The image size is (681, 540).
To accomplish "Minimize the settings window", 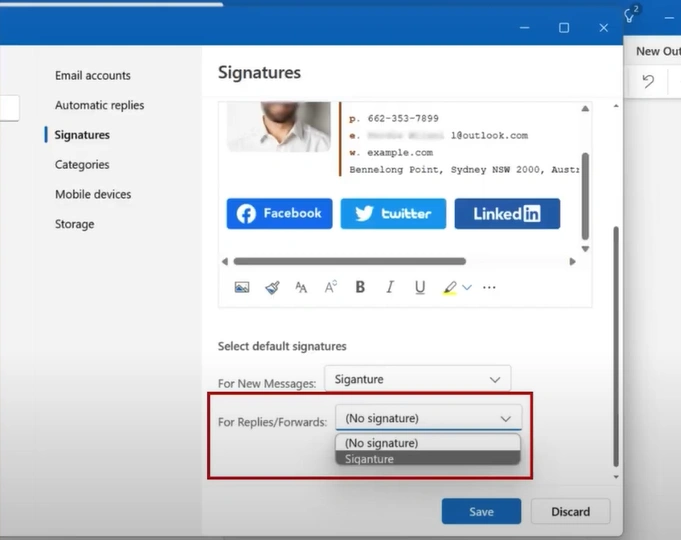I will click(525, 28).
